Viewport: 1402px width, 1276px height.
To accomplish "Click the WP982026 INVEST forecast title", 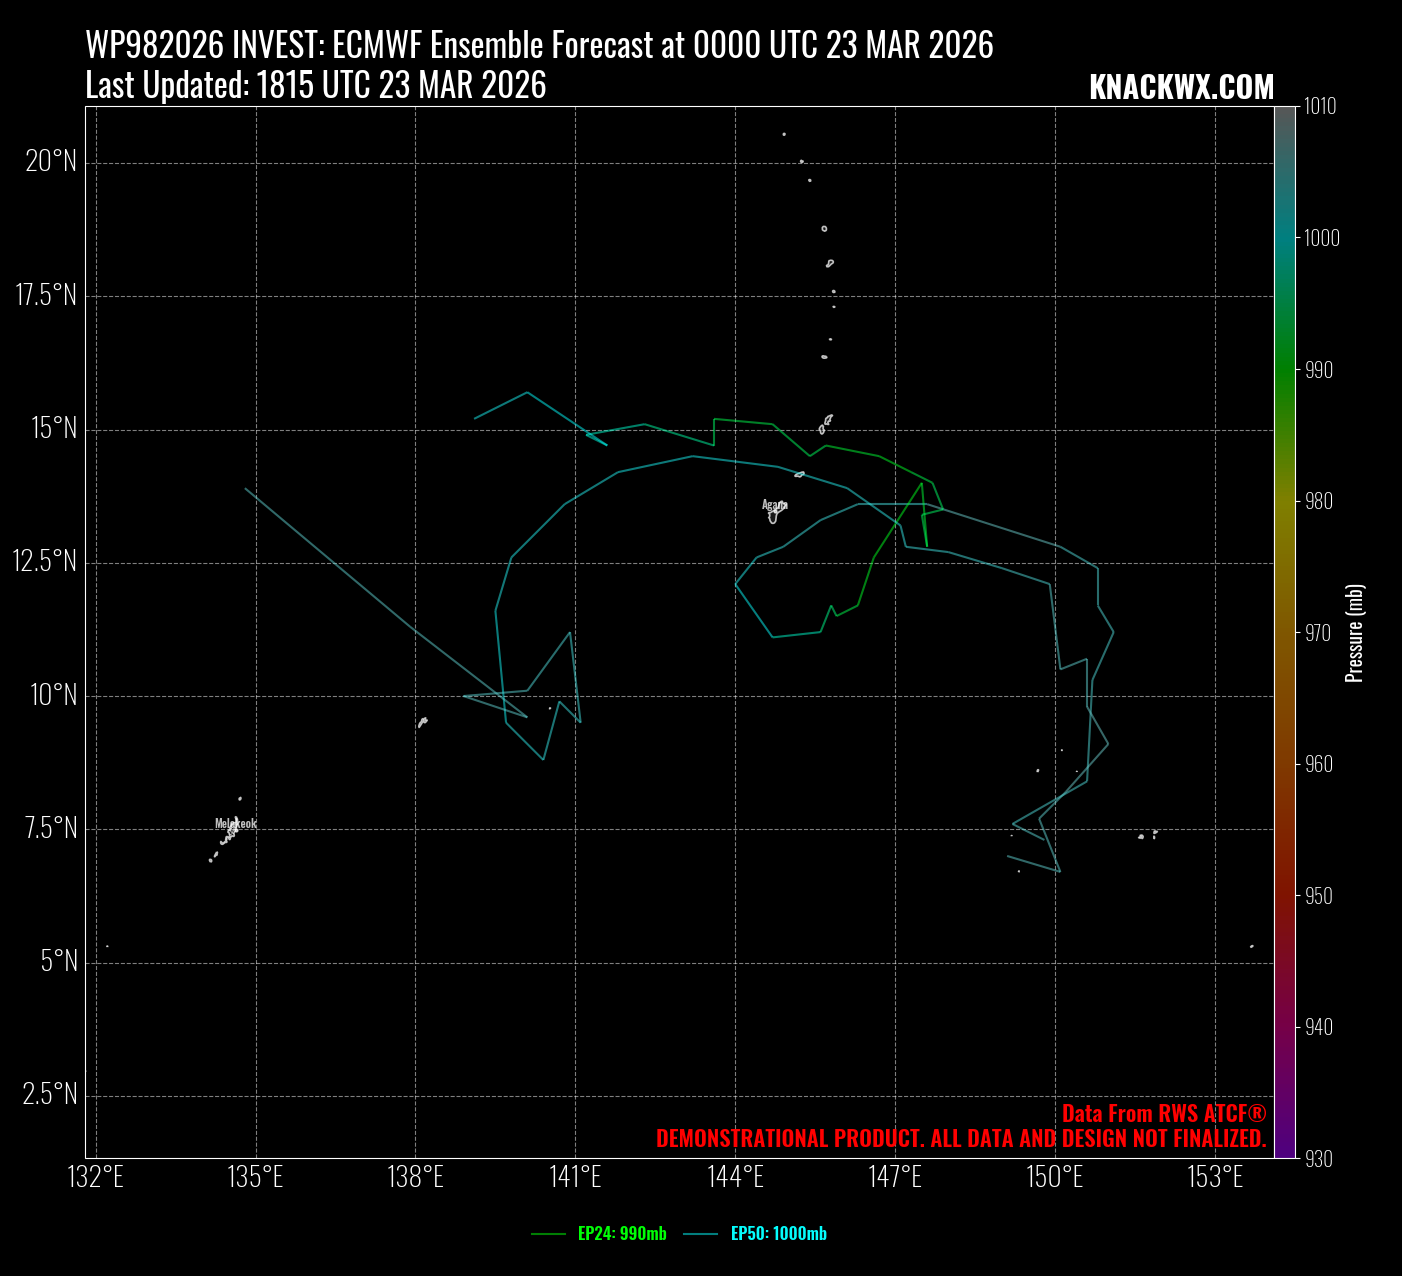I will [x=539, y=46].
